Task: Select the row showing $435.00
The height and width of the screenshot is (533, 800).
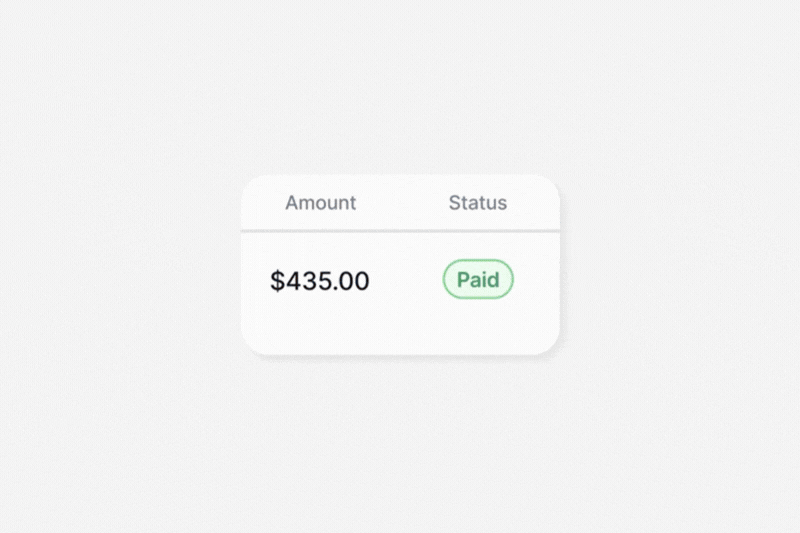Action: point(400,281)
